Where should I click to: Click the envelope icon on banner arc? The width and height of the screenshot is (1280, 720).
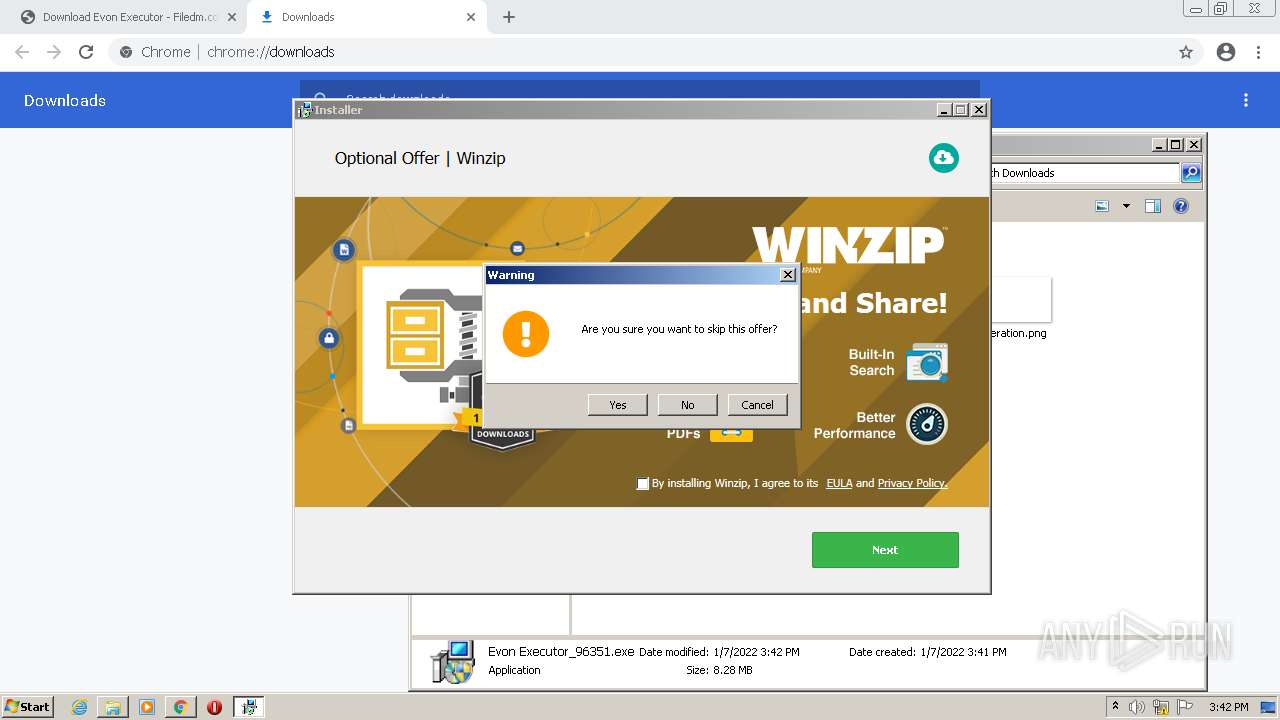click(x=517, y=248)
